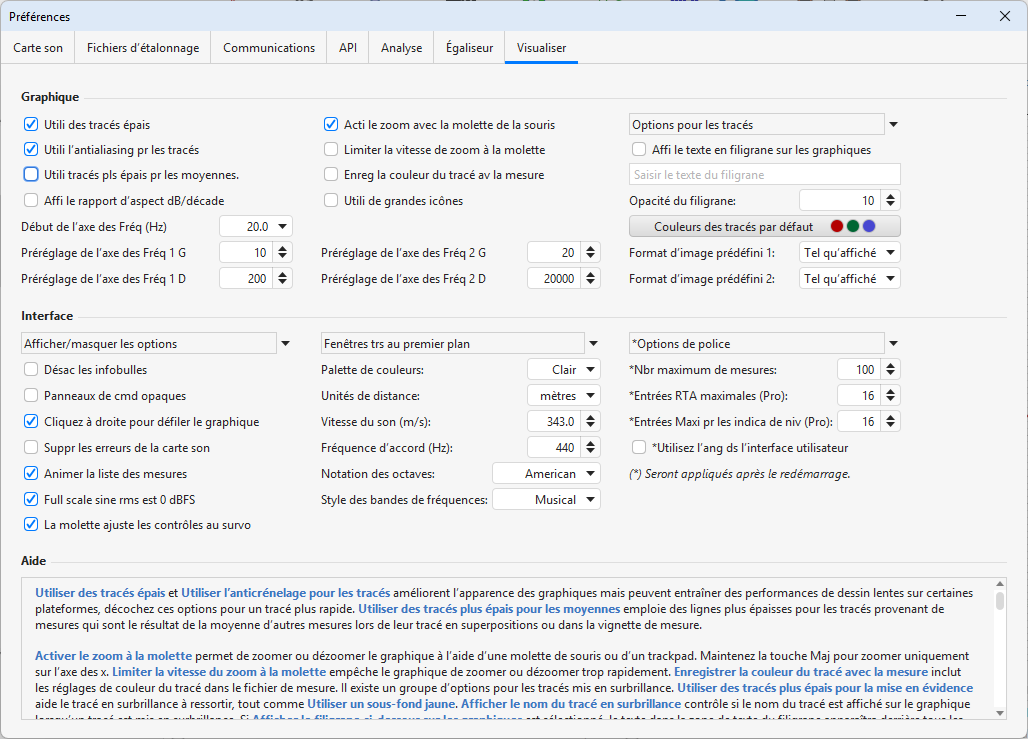The image size is (1028, 739).
Task: Open Enregistrer la couleur du tracé link
Action: tap(801, 671)
